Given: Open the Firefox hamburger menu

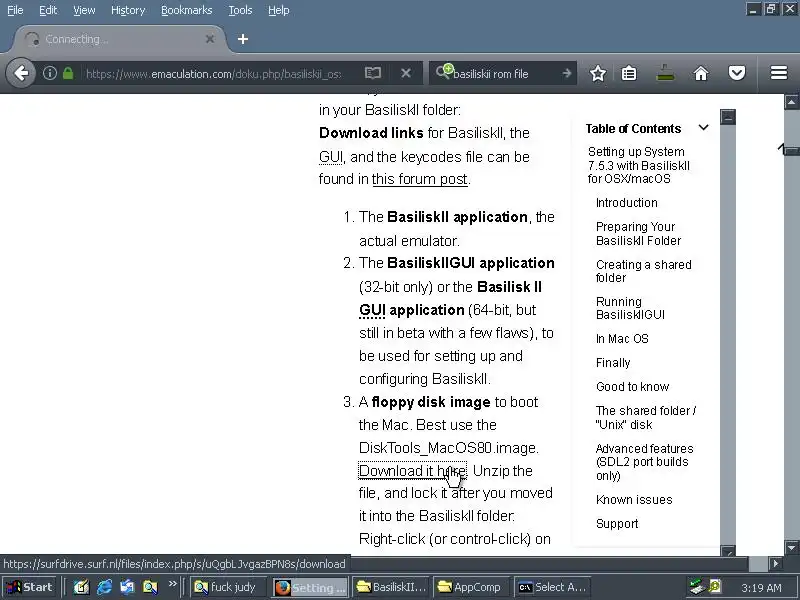Looking at the screenshot, I should coord(779,73).
